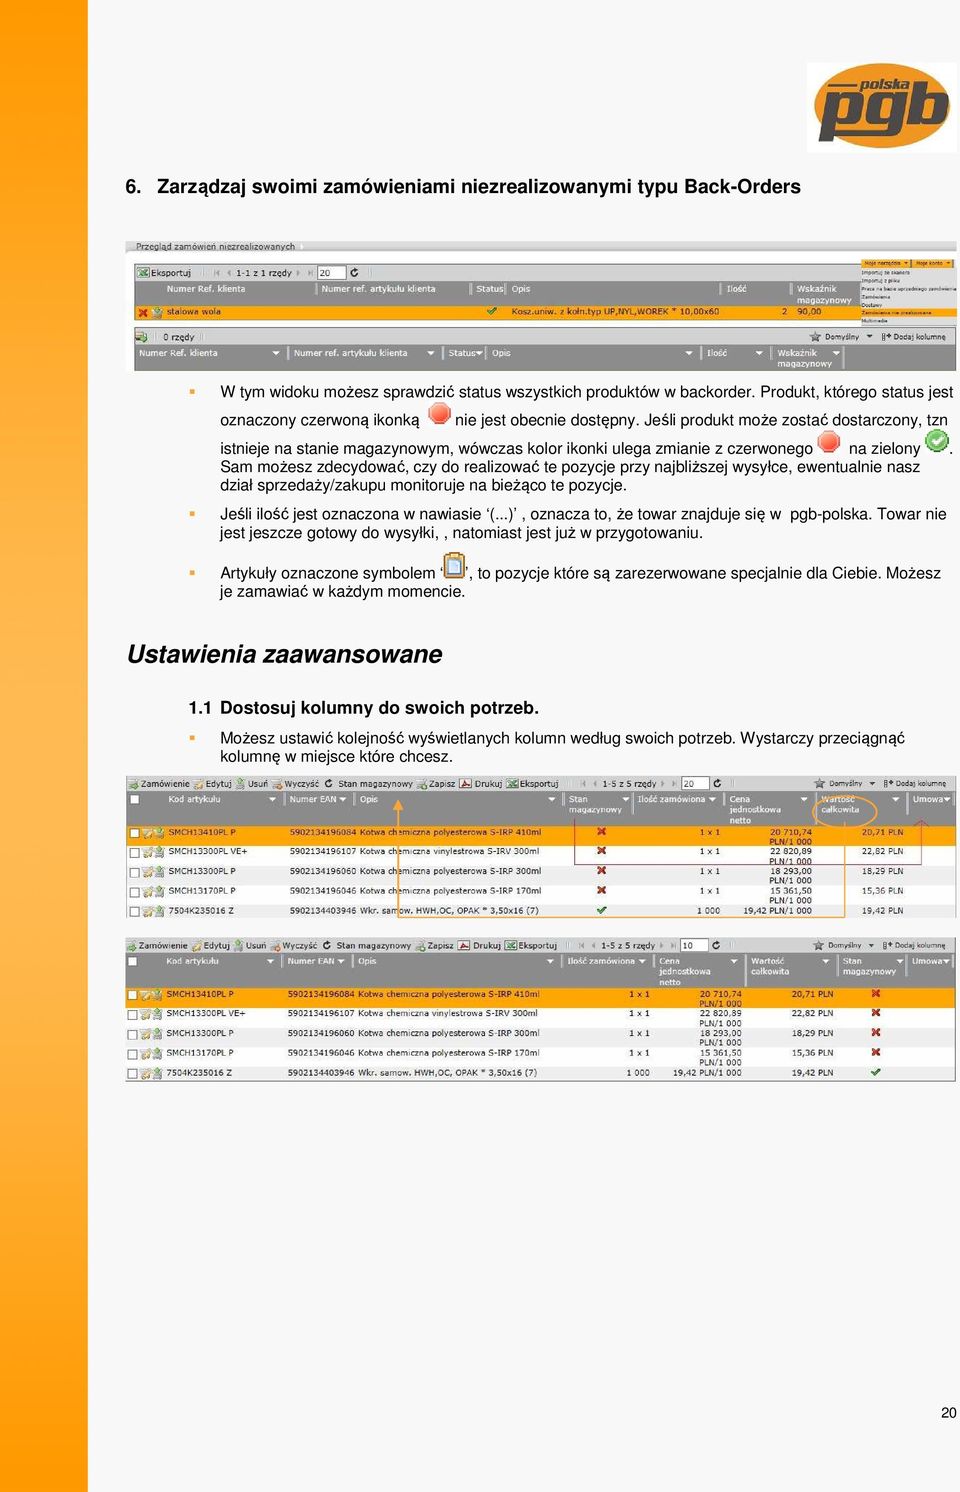Click Zapisz in the toolbar of the 10-rows grid

pos(434,946)
